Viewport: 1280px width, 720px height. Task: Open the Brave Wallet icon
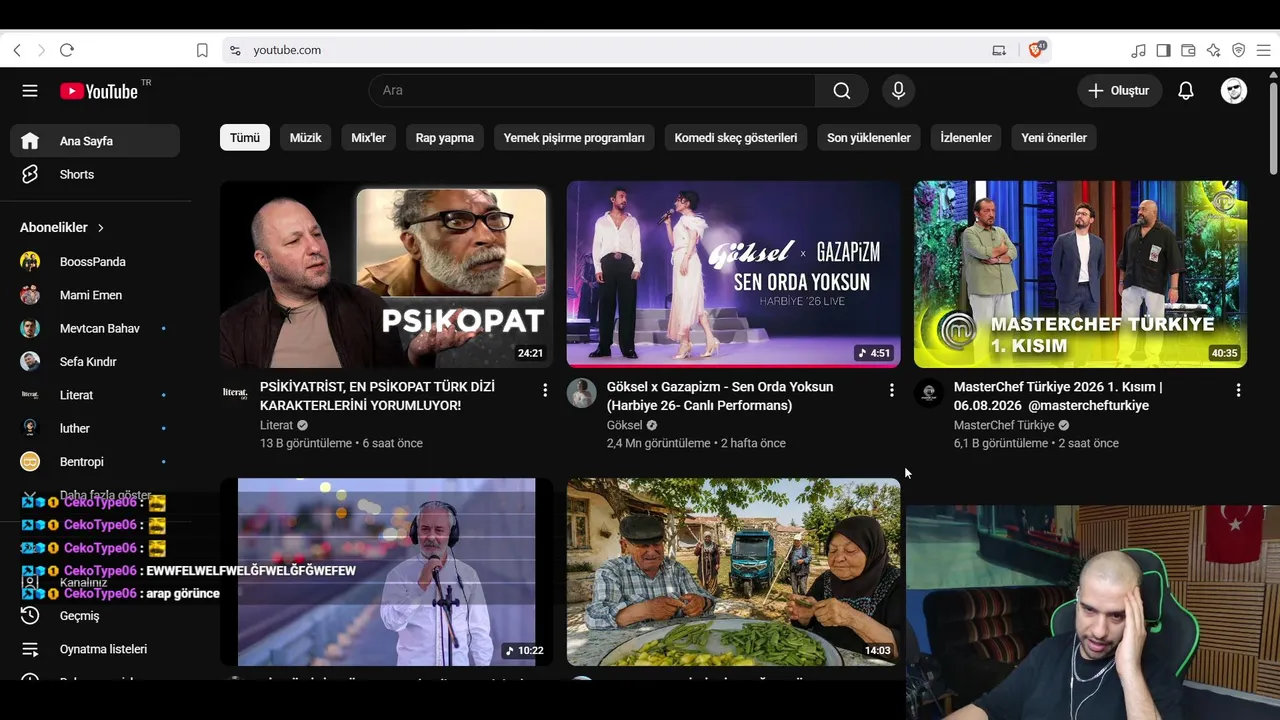pyautogui.click(x=1188, y=50)
